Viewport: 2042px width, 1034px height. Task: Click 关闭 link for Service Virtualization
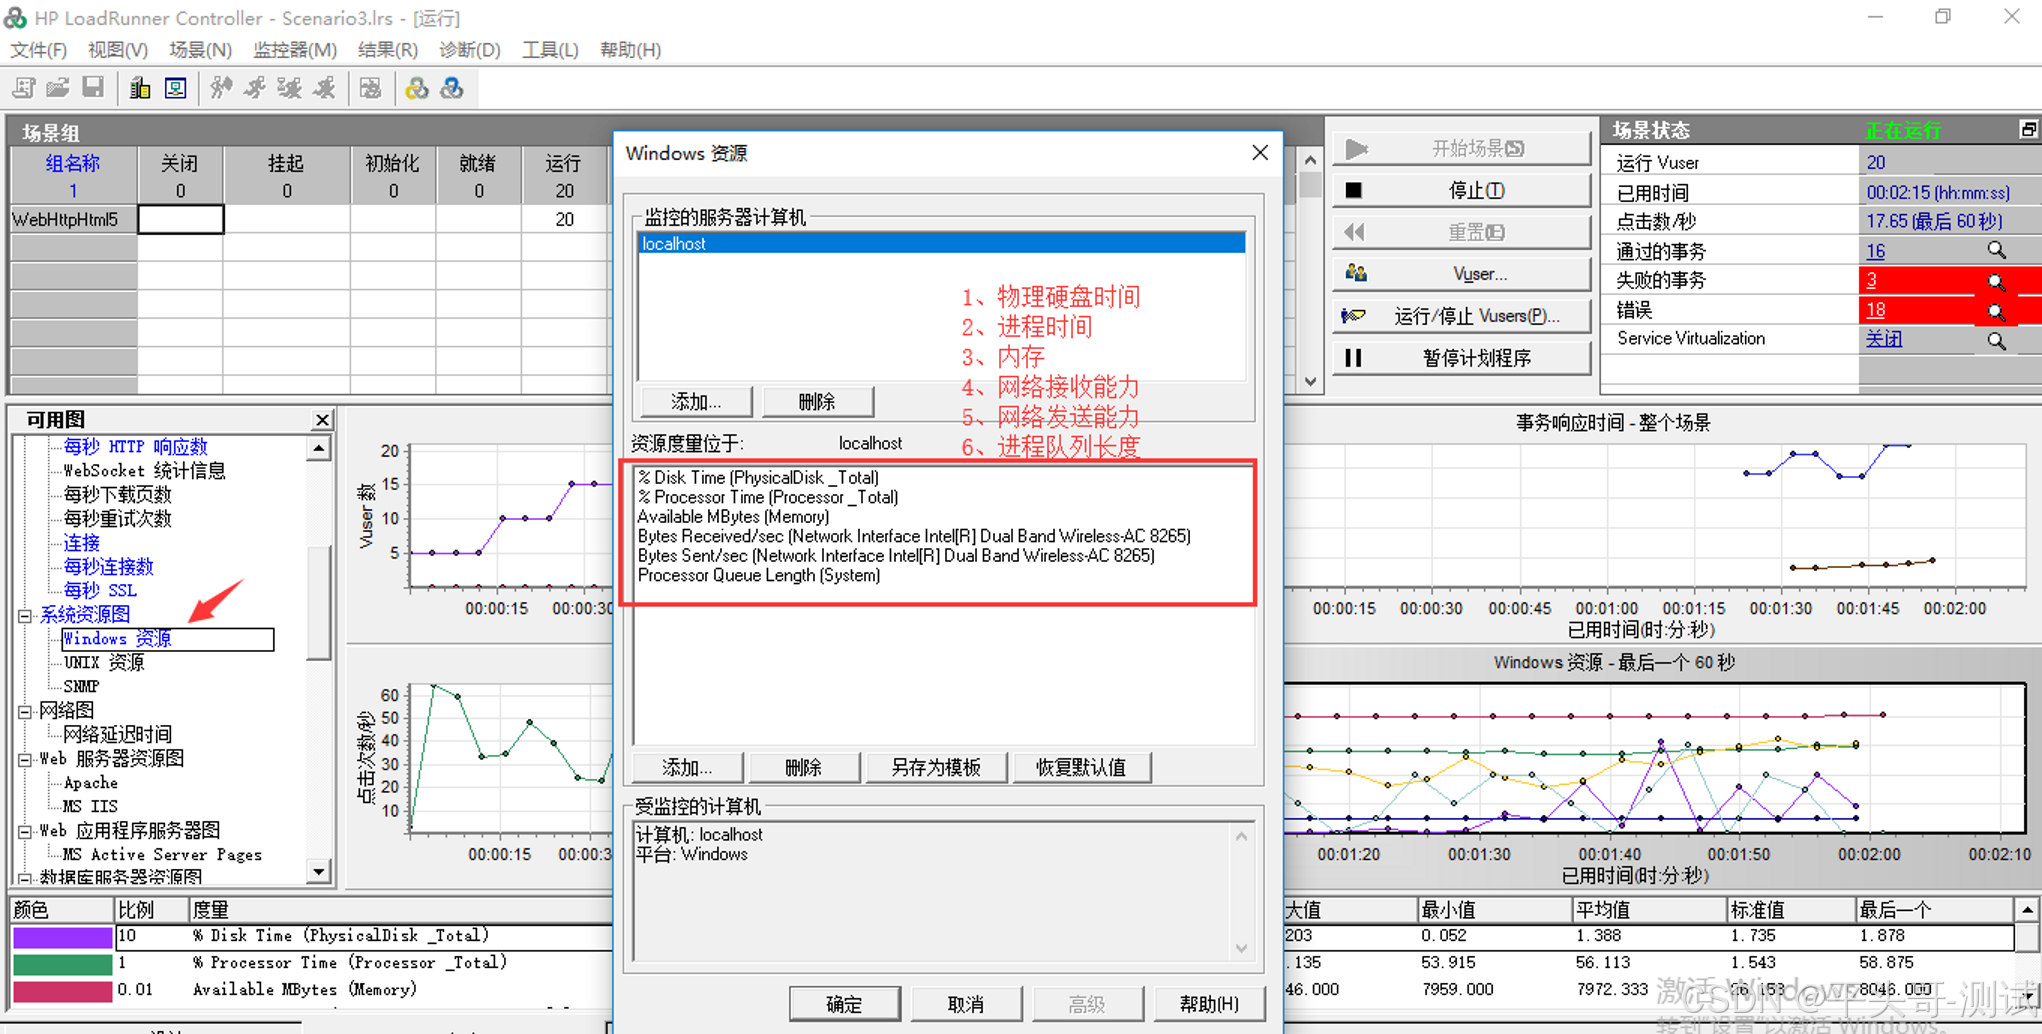[1884, 339]
